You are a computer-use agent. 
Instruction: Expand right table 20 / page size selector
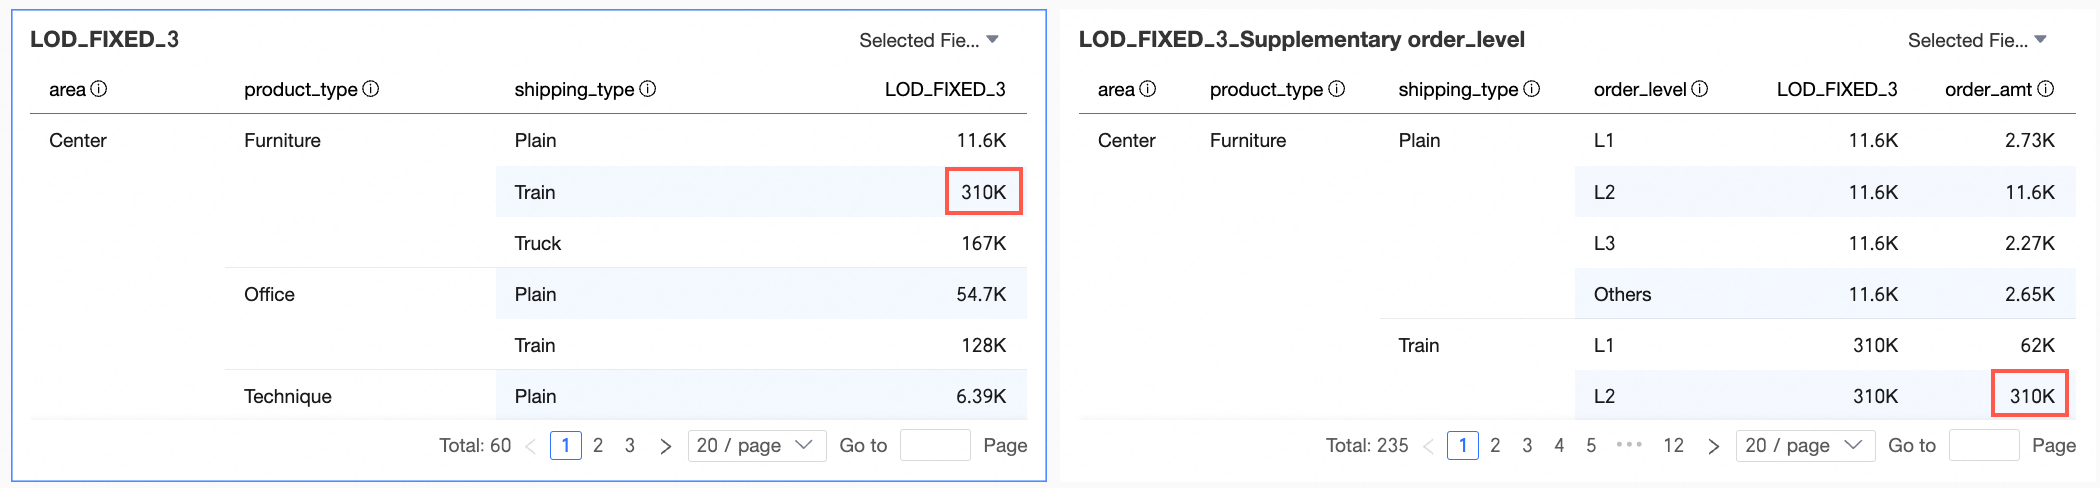[1804, 445]
